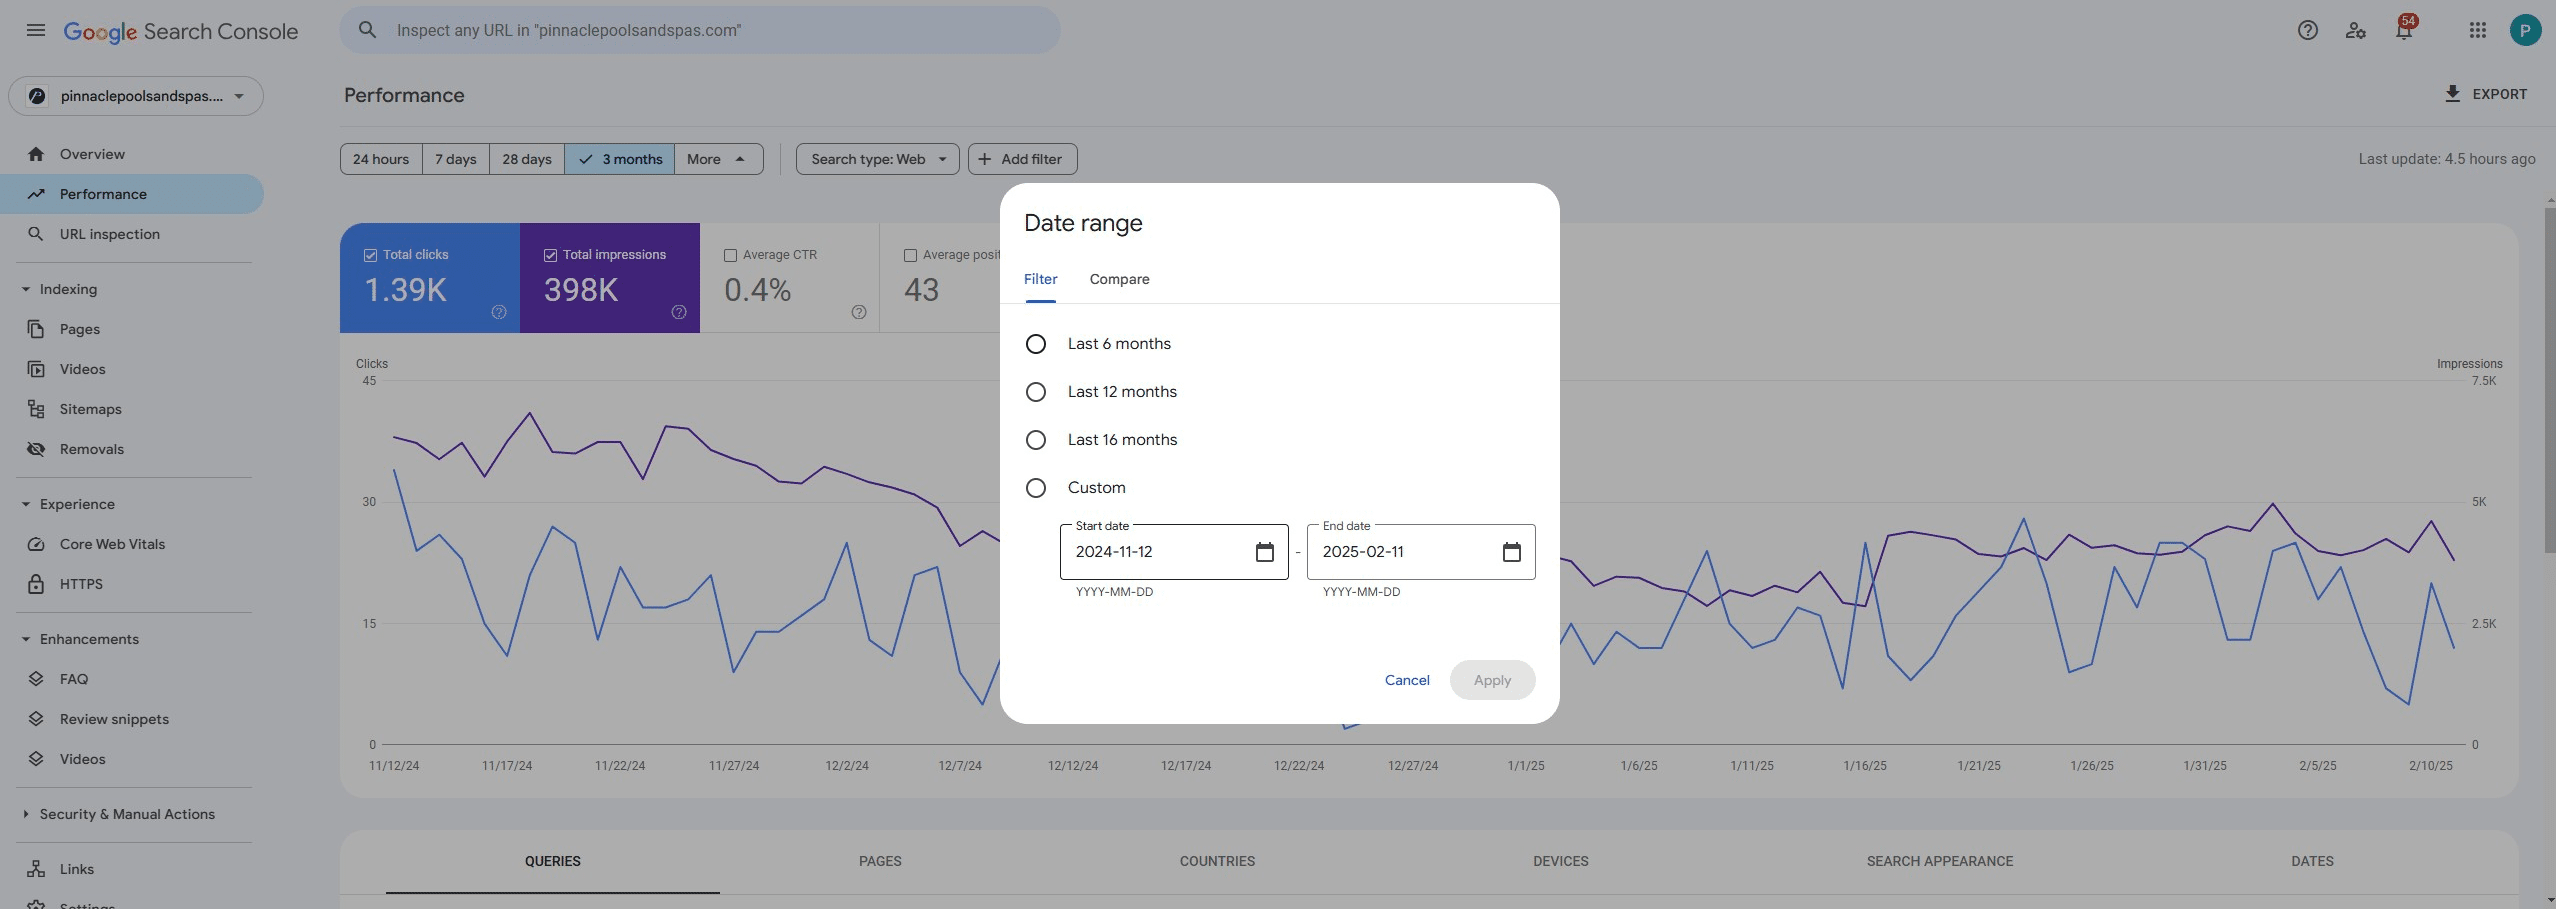Toggle the Average CTR checkbox
This screenshot has height=909, width=2556.
coord(730,255)
